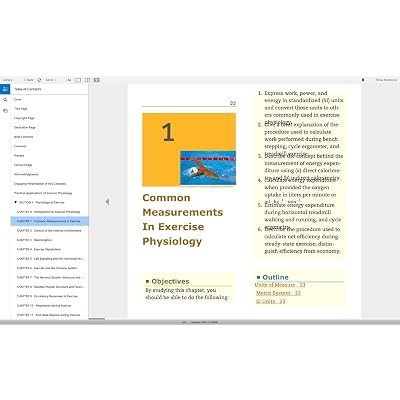Click the Library button in toolbar
400x400 pixels.
coord(7,80)
